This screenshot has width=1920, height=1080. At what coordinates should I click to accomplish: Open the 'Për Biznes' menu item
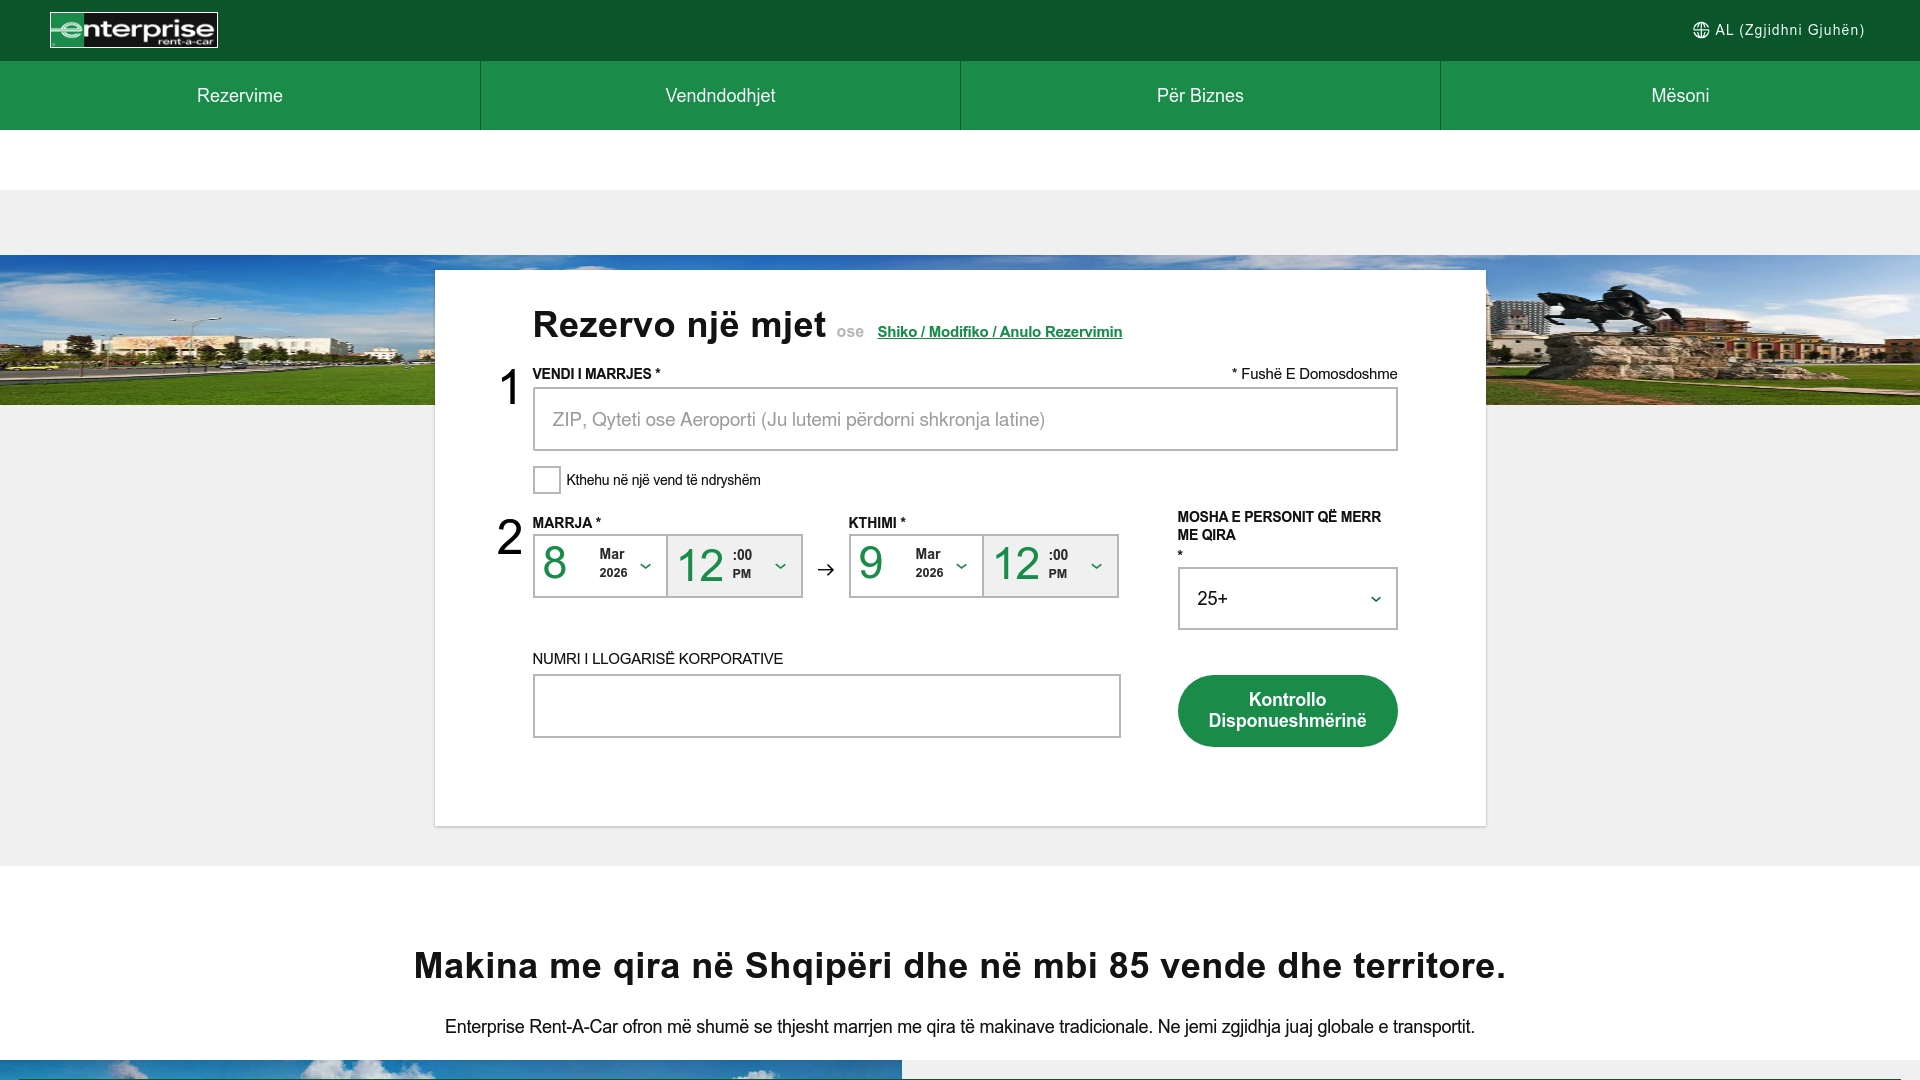tap(1199, 95)
